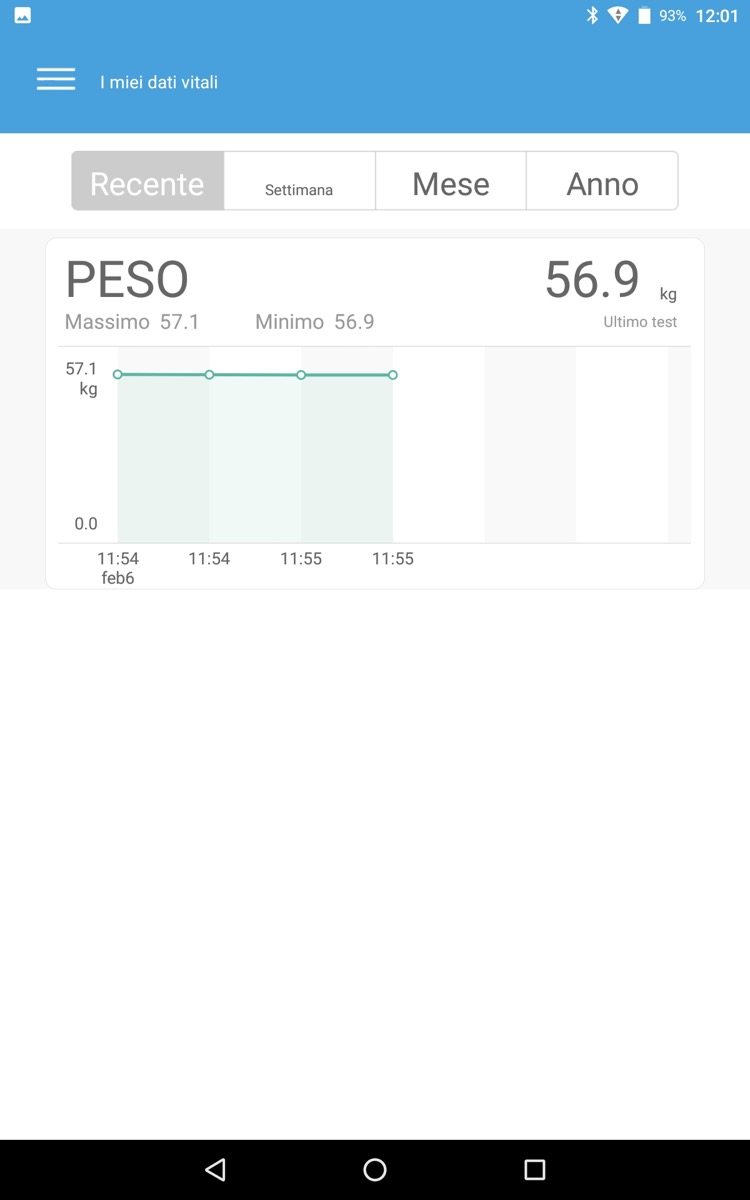The height and width of the screenshot is (1200, 750).
Task: Tap the Android back navigation button
Action: (215, 1169)
